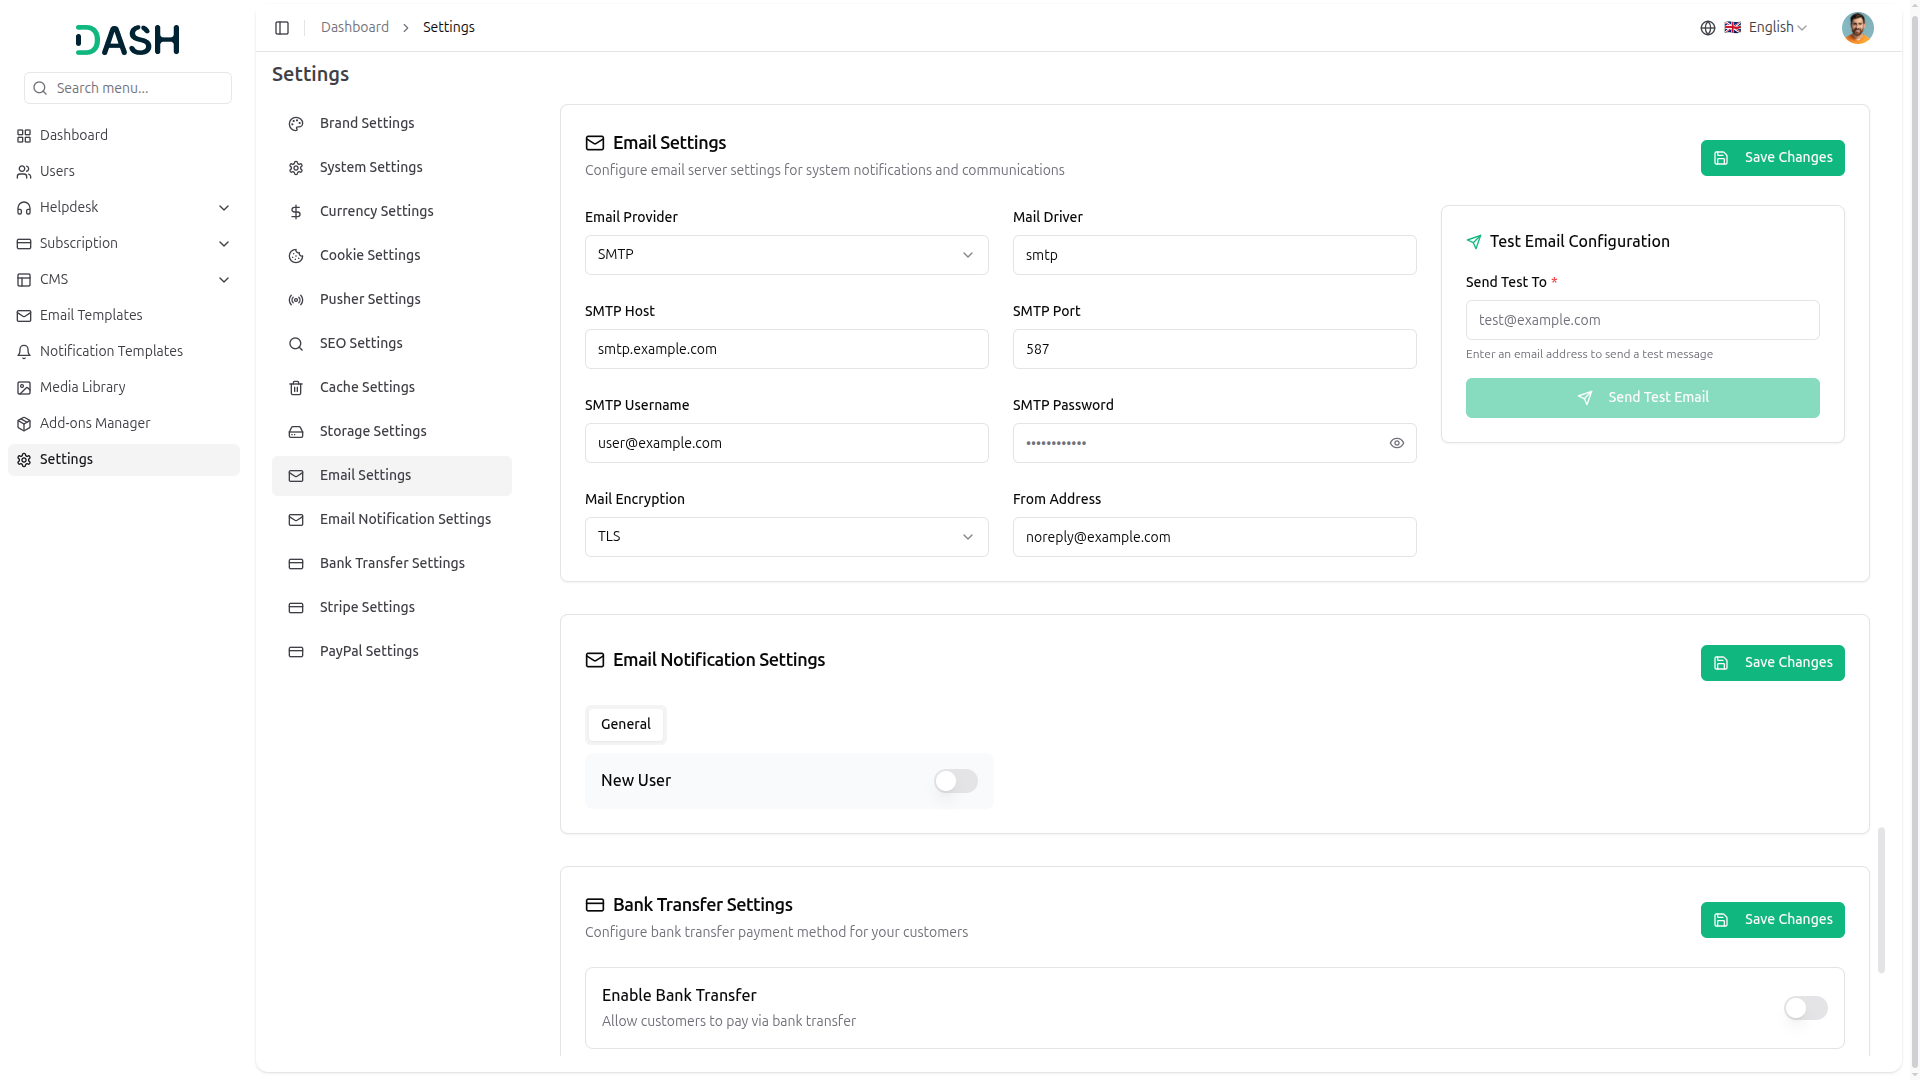Focus the SMTP Host field
This screenshot has width=1920, height=1080.
pos(787,349)
